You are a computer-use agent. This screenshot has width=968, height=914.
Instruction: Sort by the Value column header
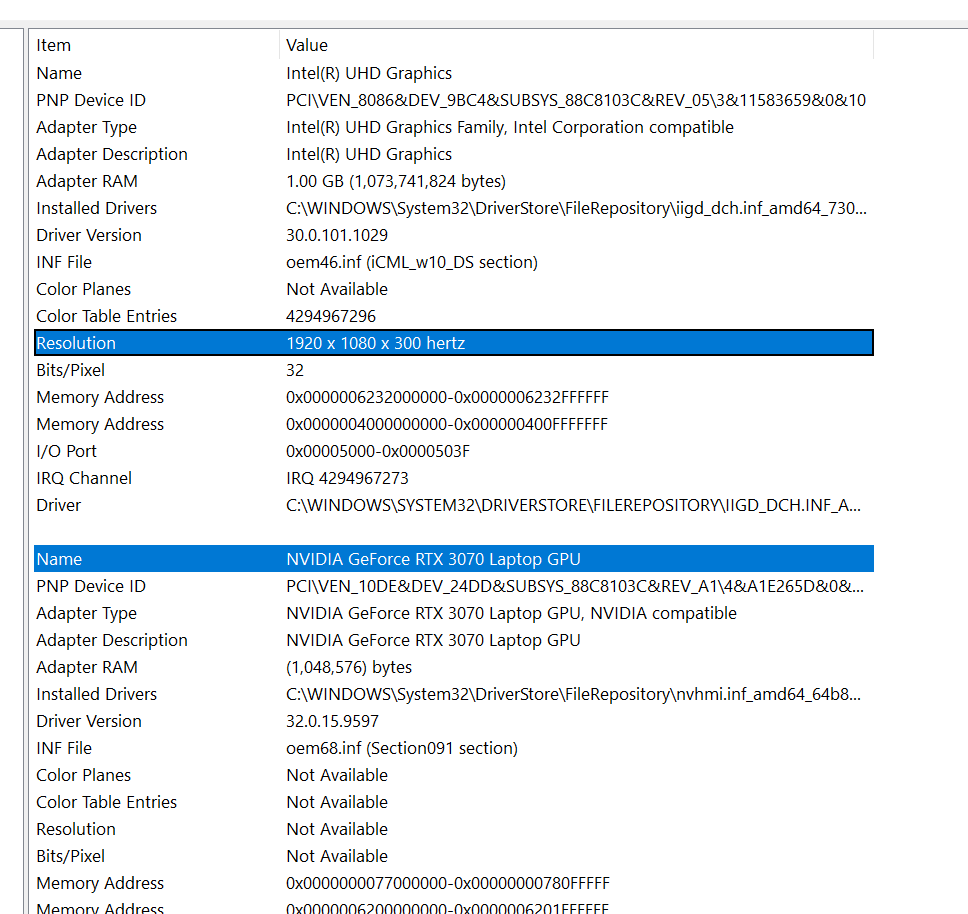point(577,45)
